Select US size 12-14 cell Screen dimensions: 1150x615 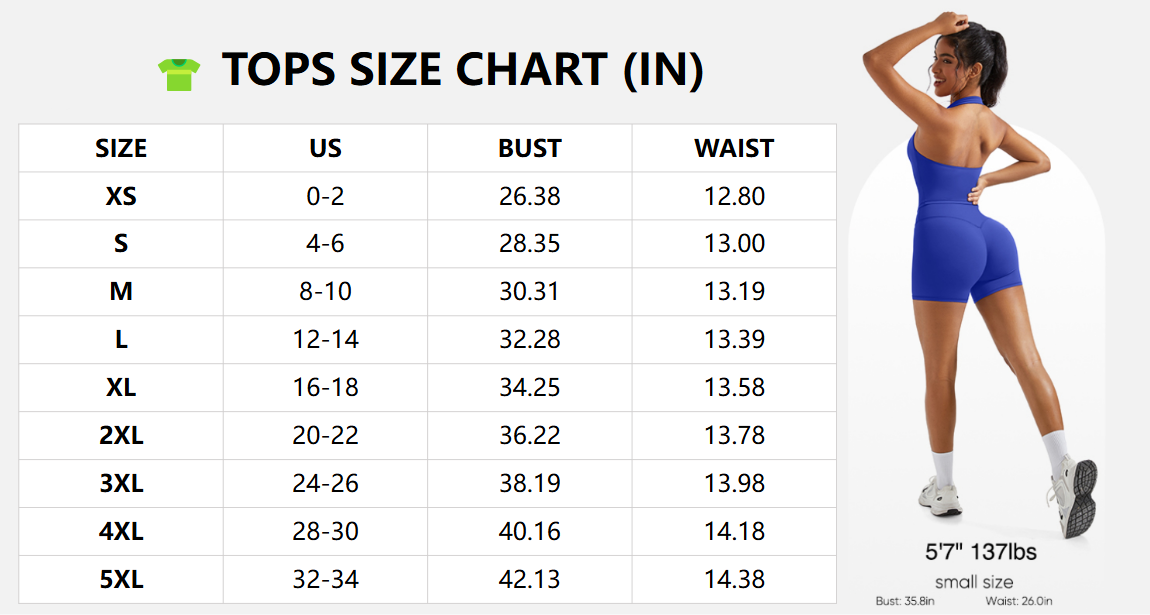(325, 340)
